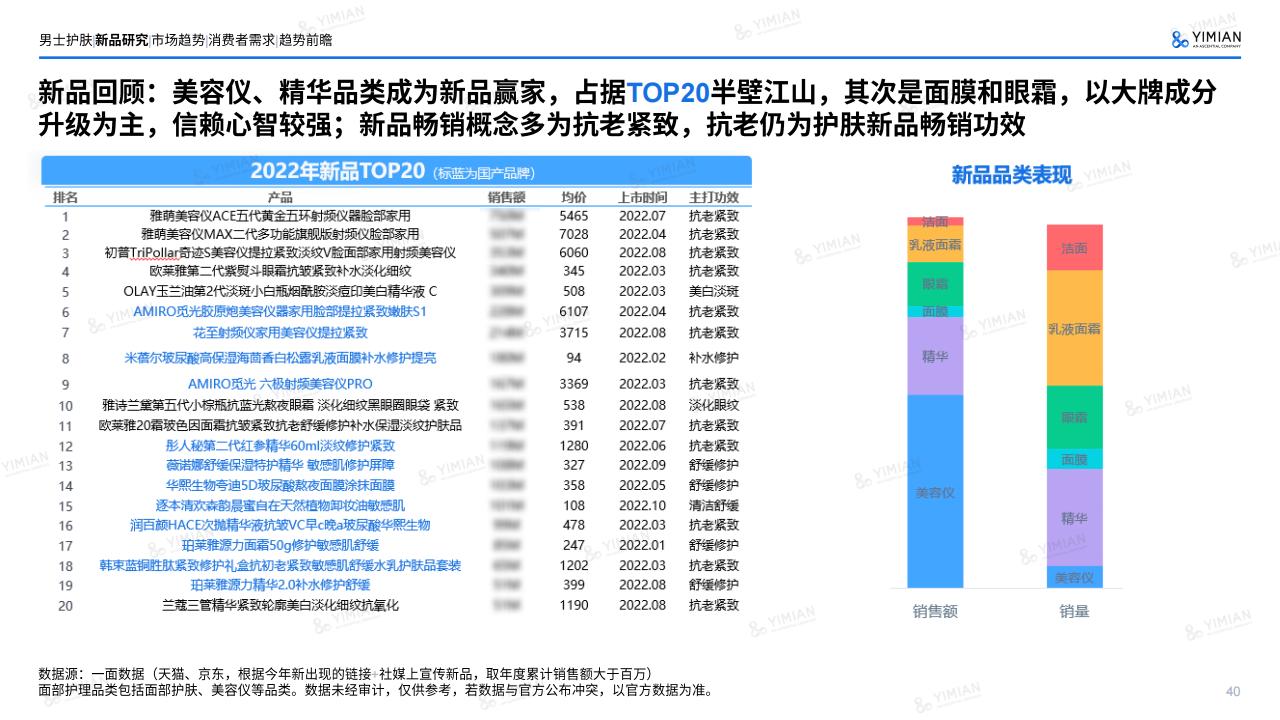
Task: Click the 产品 column header
Action: coord(281,196)
